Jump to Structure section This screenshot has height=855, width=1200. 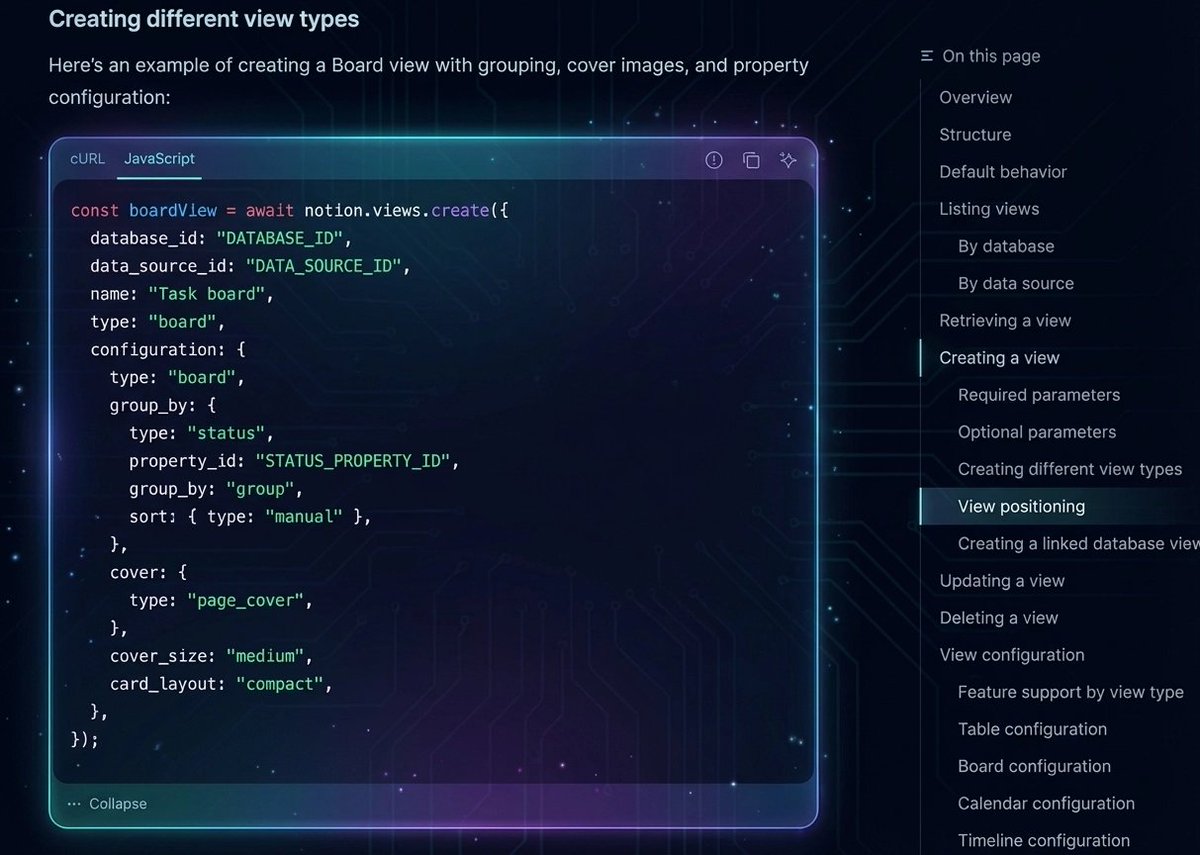coord(975,134)
